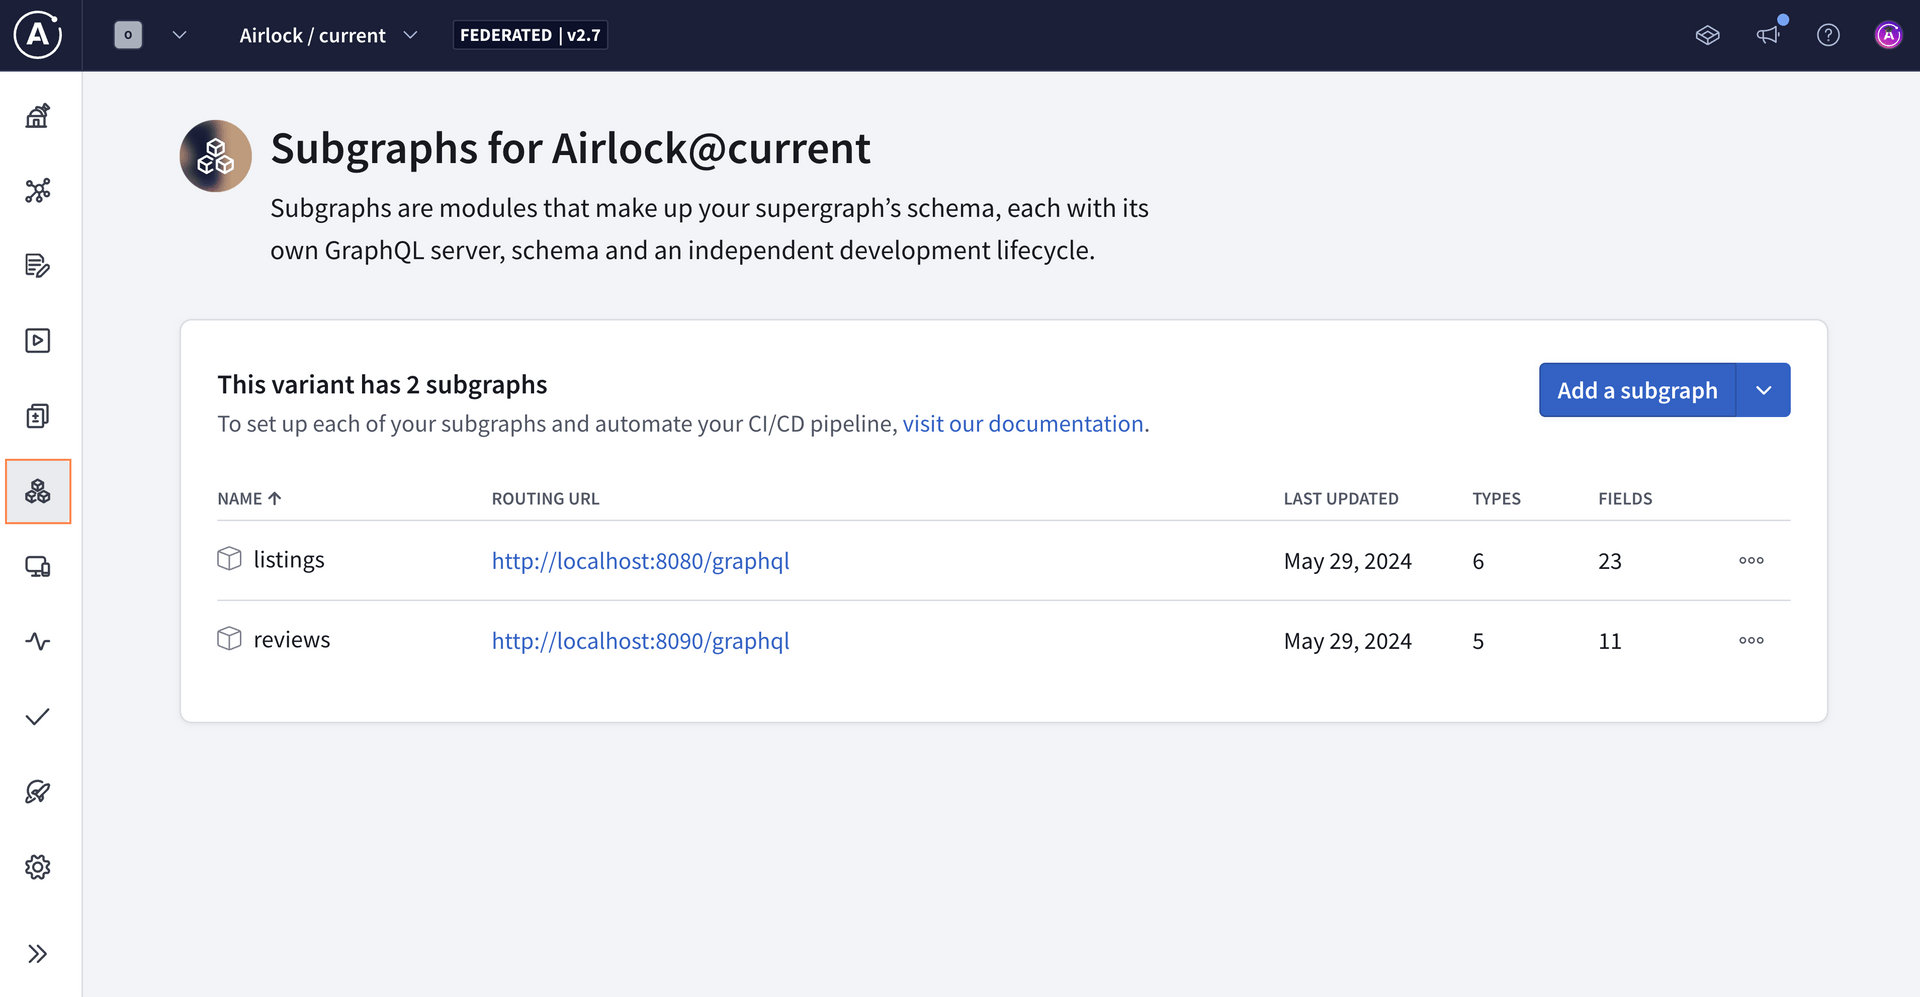
Task: Click the Add a subgraph button
Action: 1637,390
